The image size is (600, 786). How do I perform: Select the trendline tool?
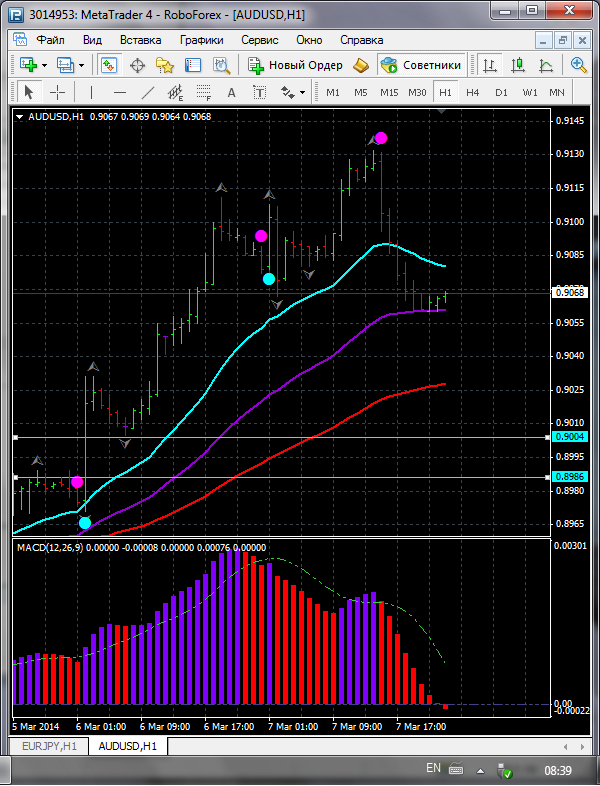tap(147, 92)
